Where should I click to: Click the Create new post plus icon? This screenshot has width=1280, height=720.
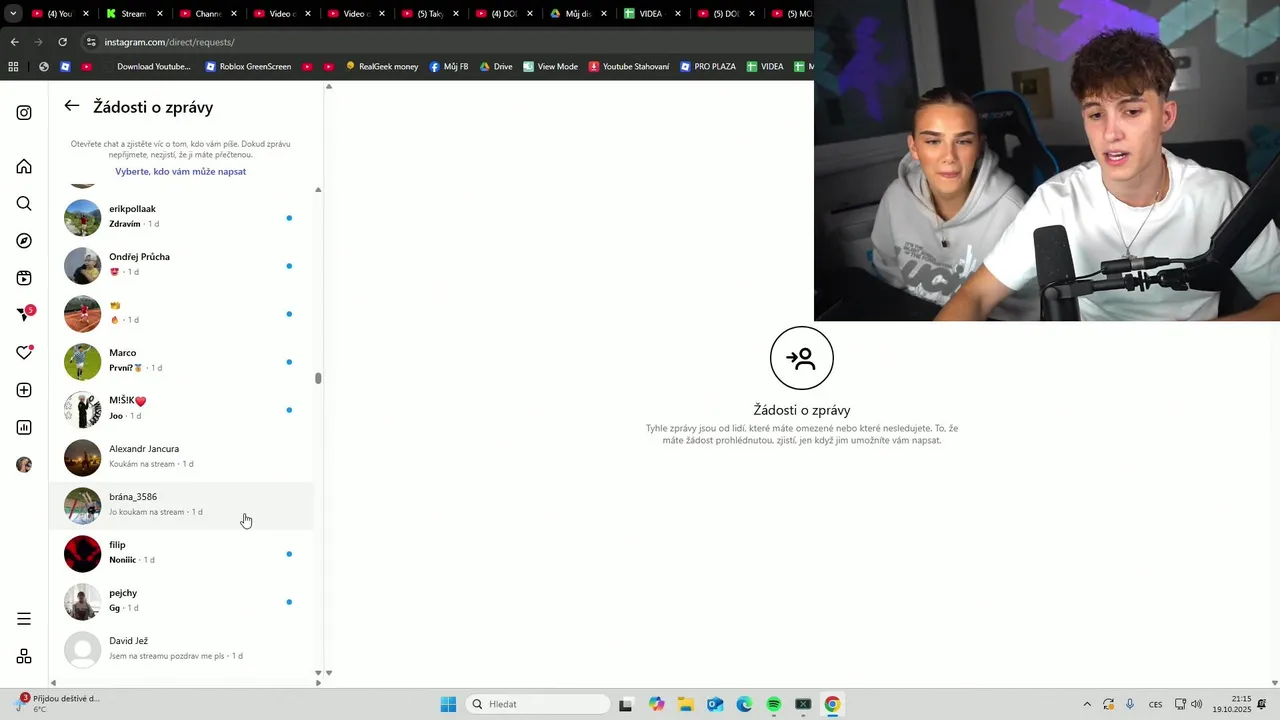point(24,390)
